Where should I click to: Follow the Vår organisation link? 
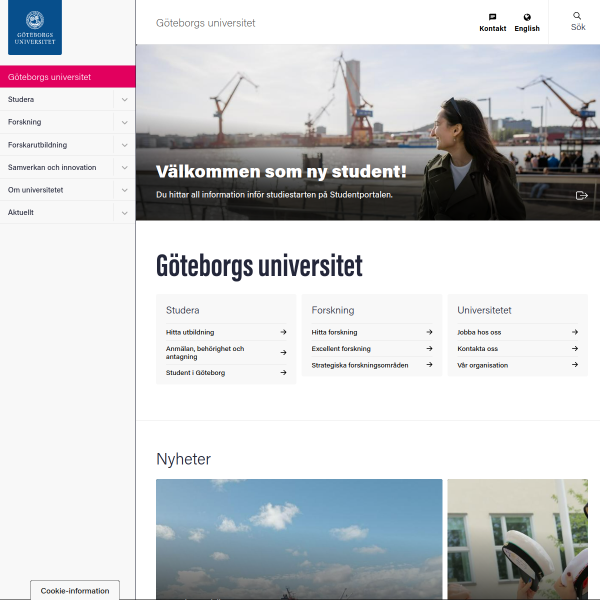tap(483, 365)
